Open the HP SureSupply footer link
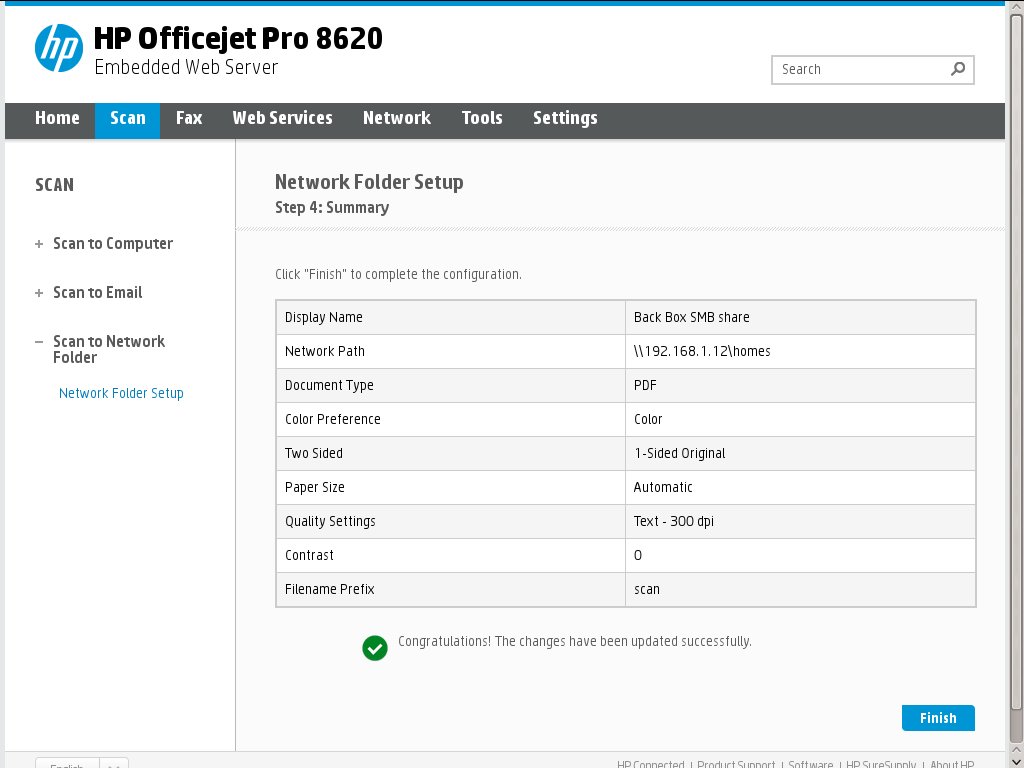1024x768 pixels. tap(881, 763)
